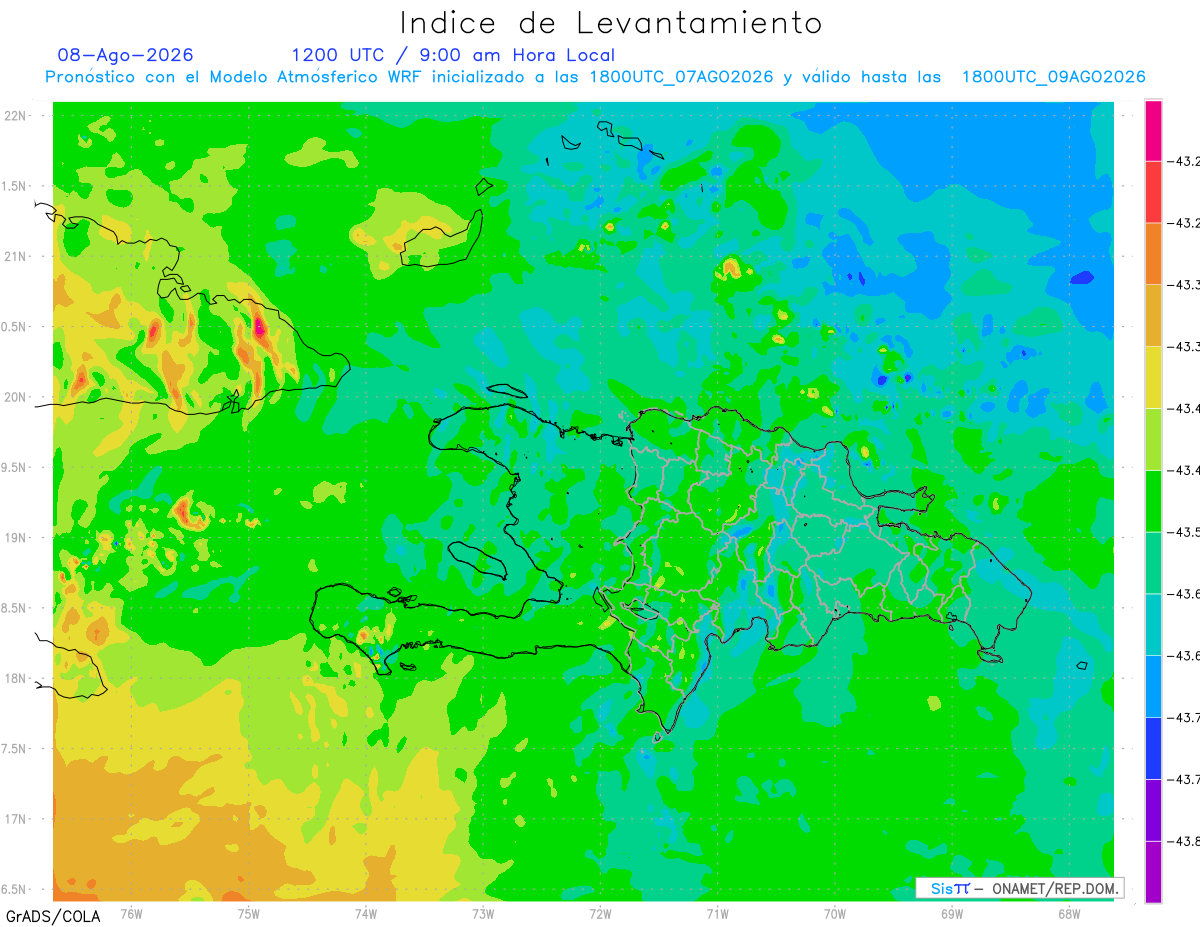
Task: Click the "72W" longitude label
Action: [600, 914]
